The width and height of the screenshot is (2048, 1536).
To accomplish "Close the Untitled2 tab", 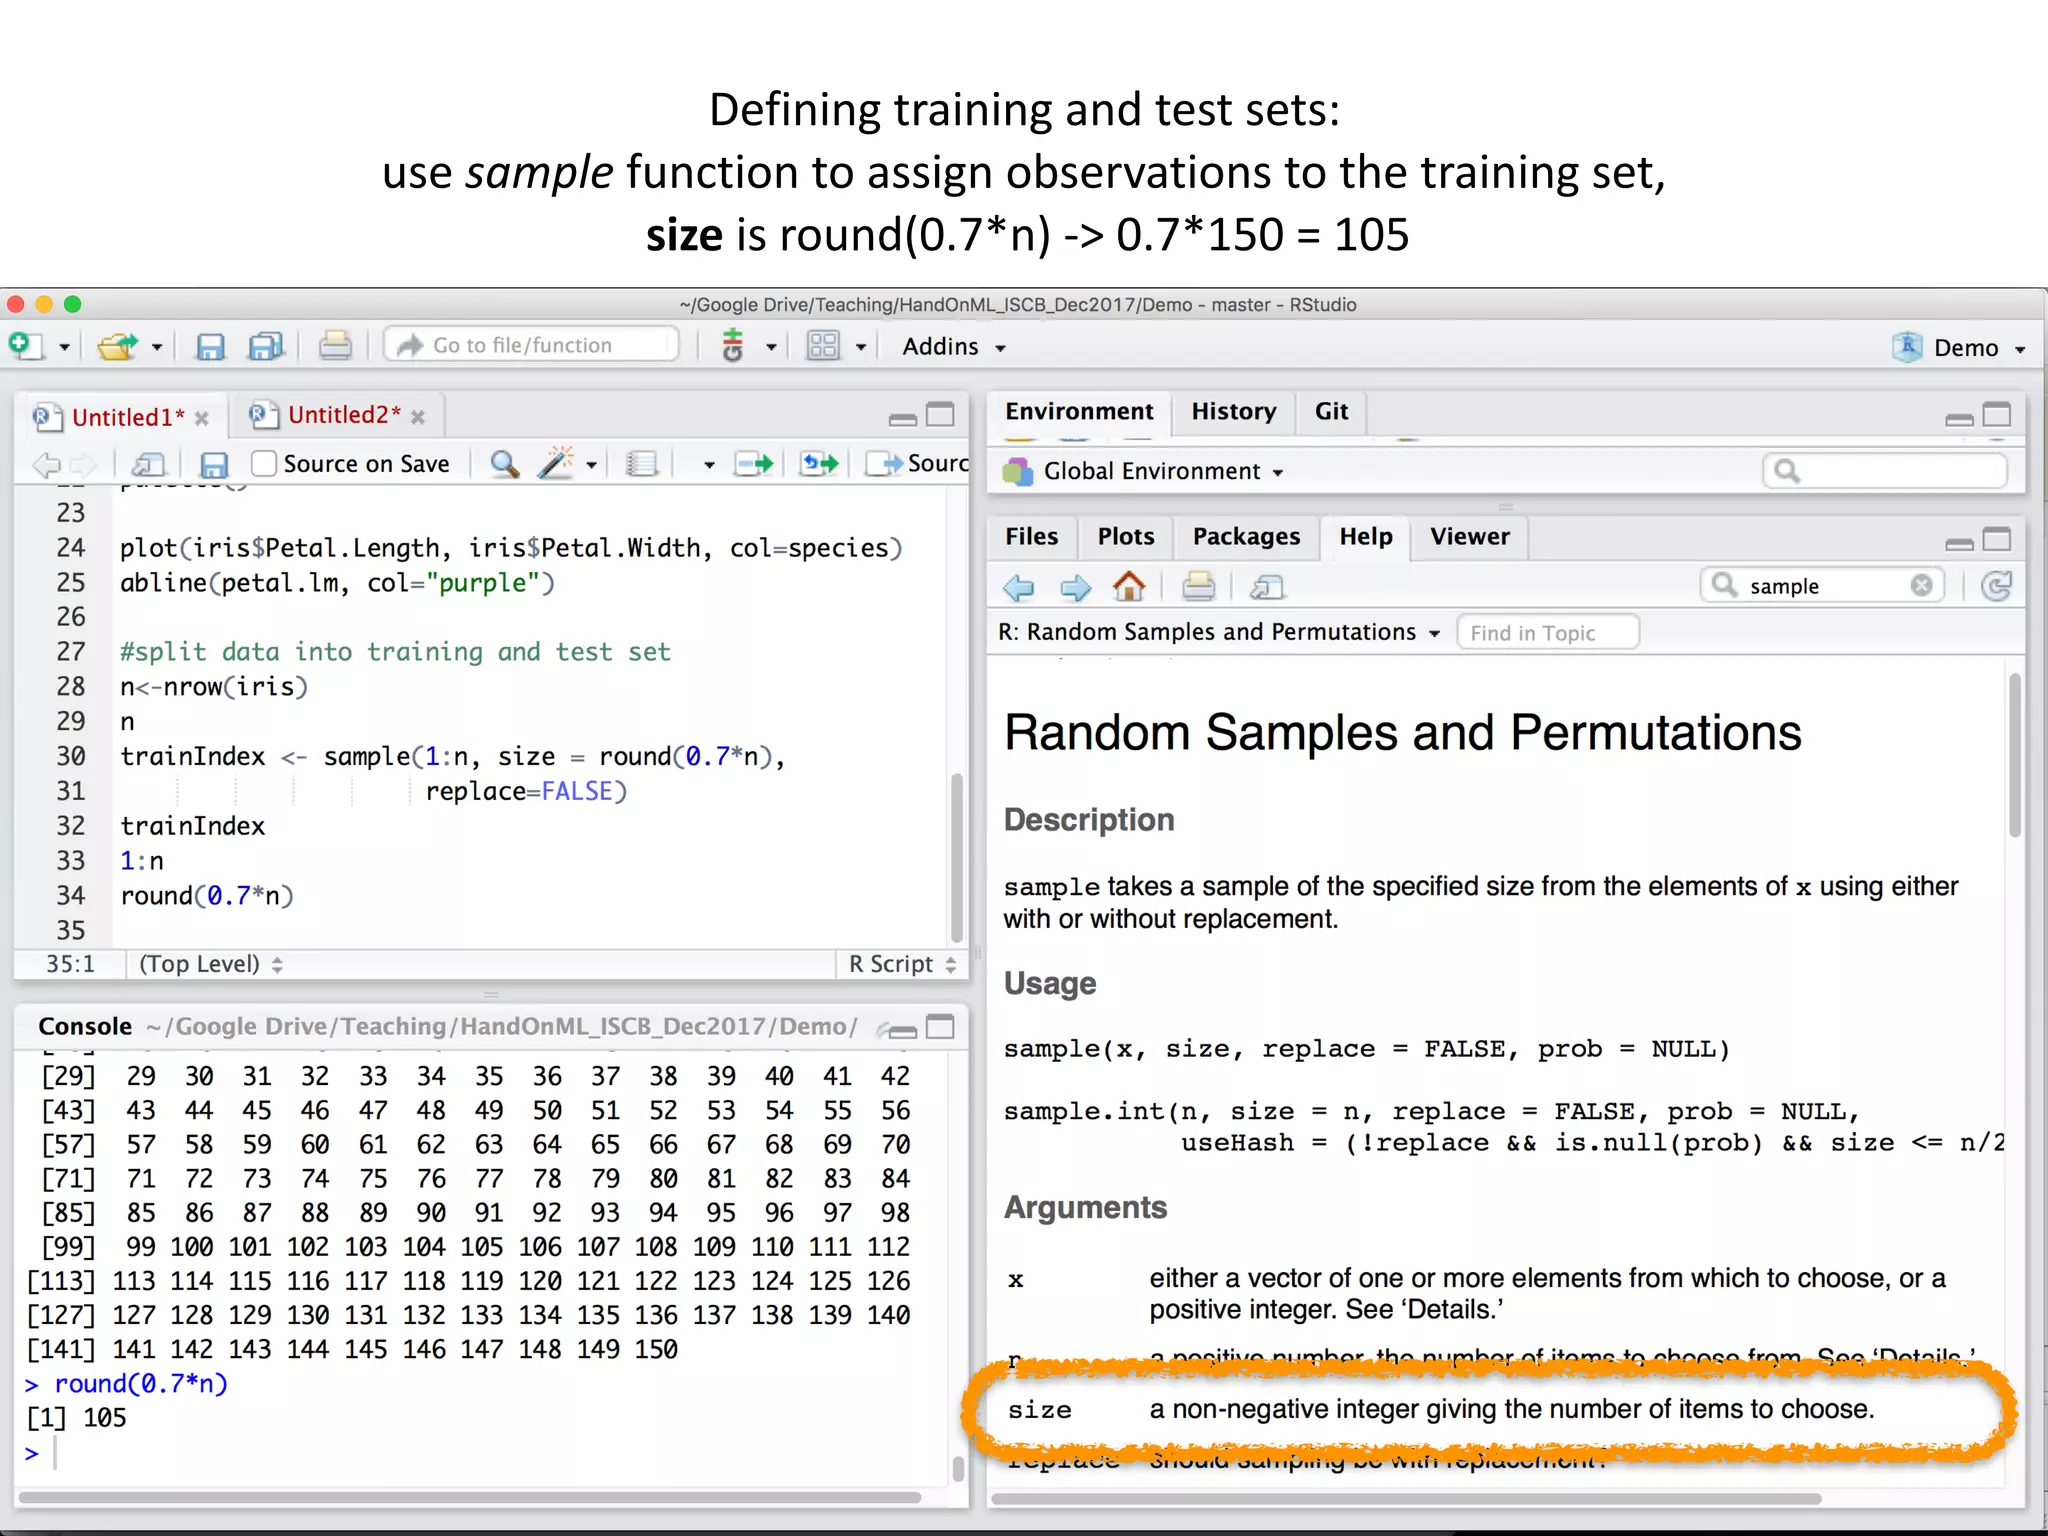I will click(x=418, y=417).
